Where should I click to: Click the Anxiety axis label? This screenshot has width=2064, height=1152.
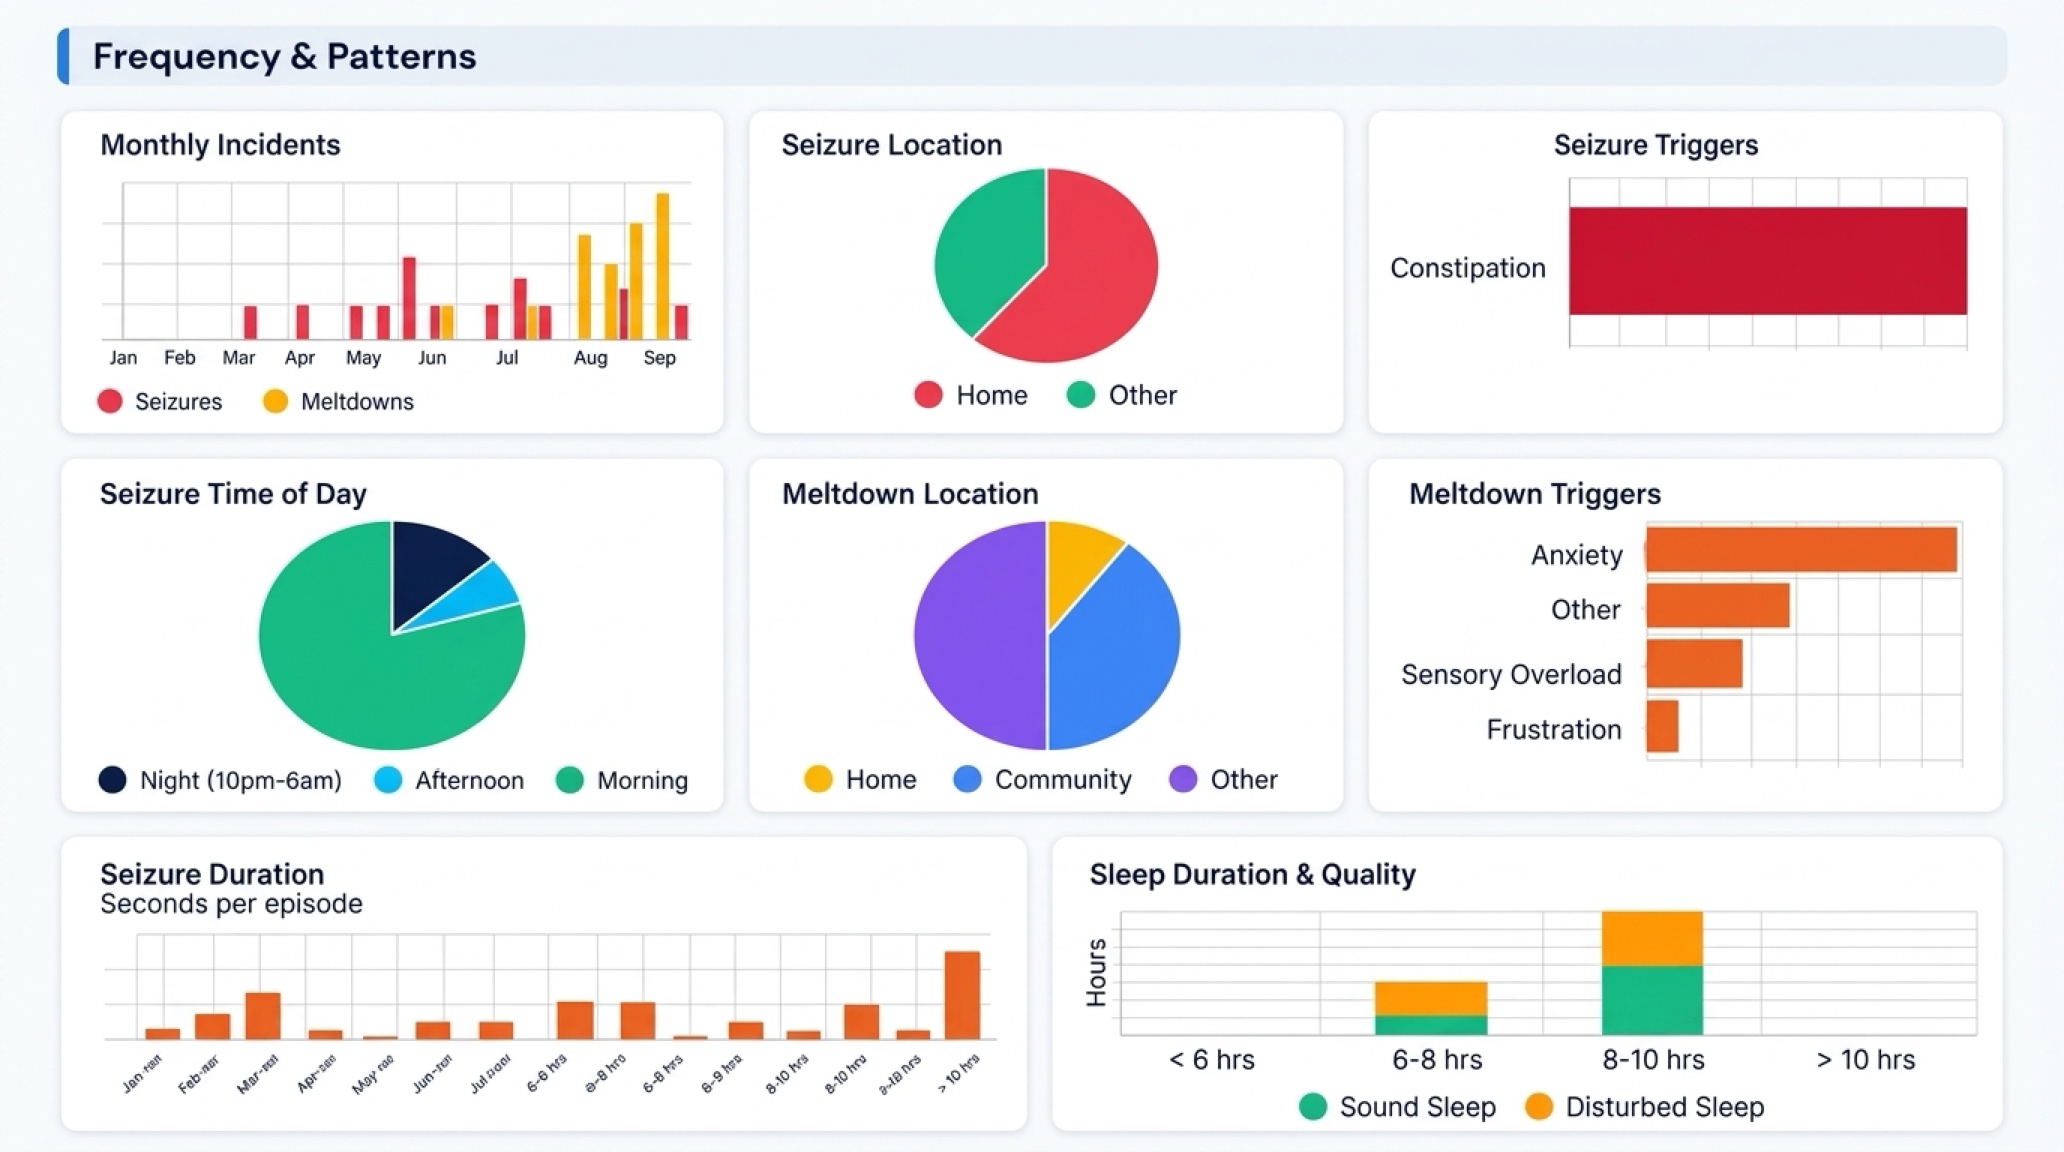(x=1577, y=555)
